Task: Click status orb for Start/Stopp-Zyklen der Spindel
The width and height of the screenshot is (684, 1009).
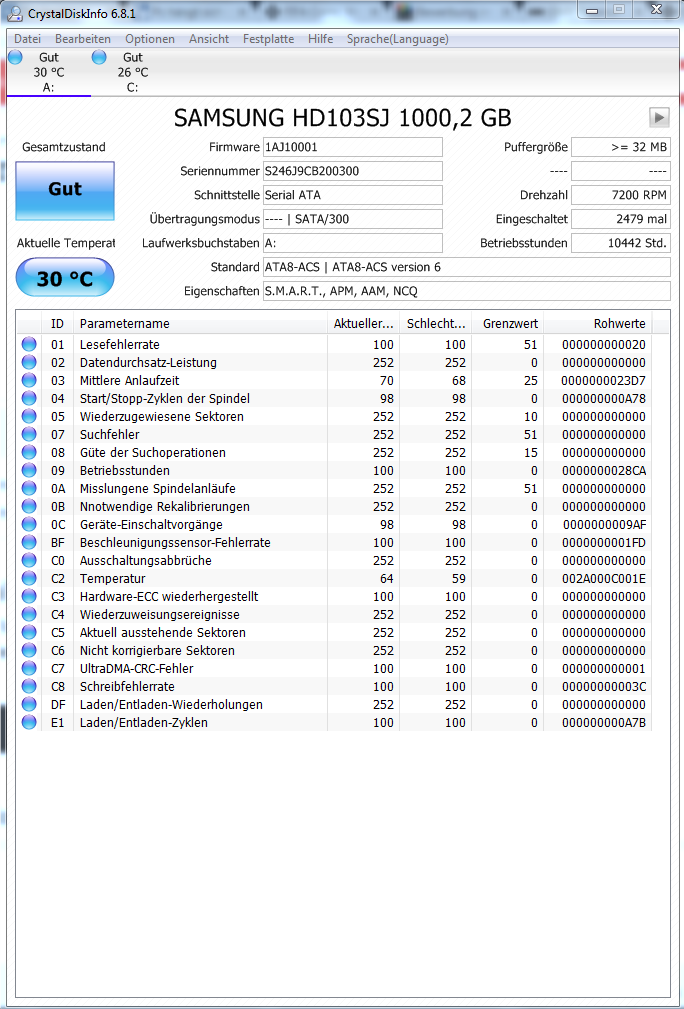Action: pyautogui.click(x=28, y=398)
